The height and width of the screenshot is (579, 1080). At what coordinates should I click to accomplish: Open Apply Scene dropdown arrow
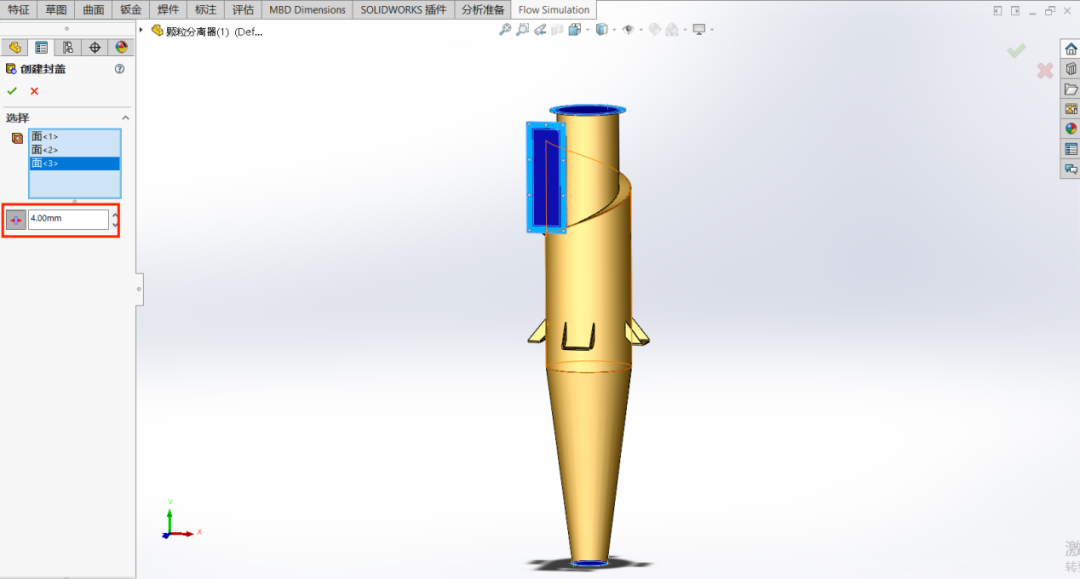(685, 30)
